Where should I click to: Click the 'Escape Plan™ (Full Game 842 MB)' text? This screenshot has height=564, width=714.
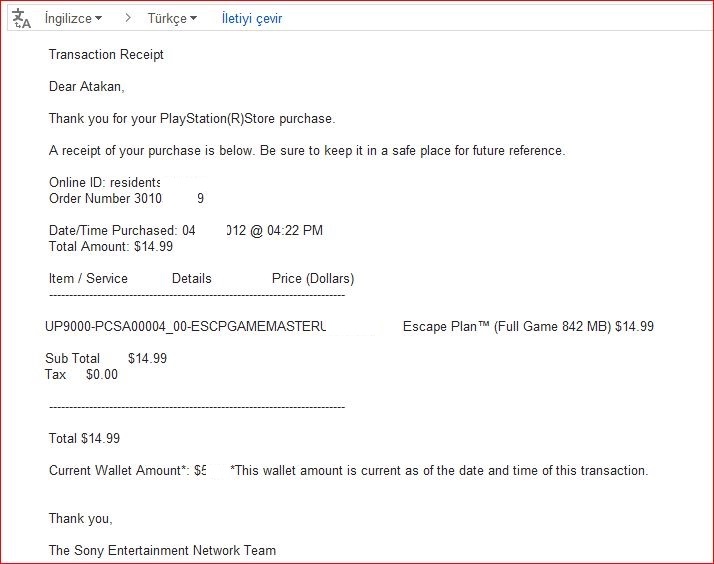[x=507, y=326]
